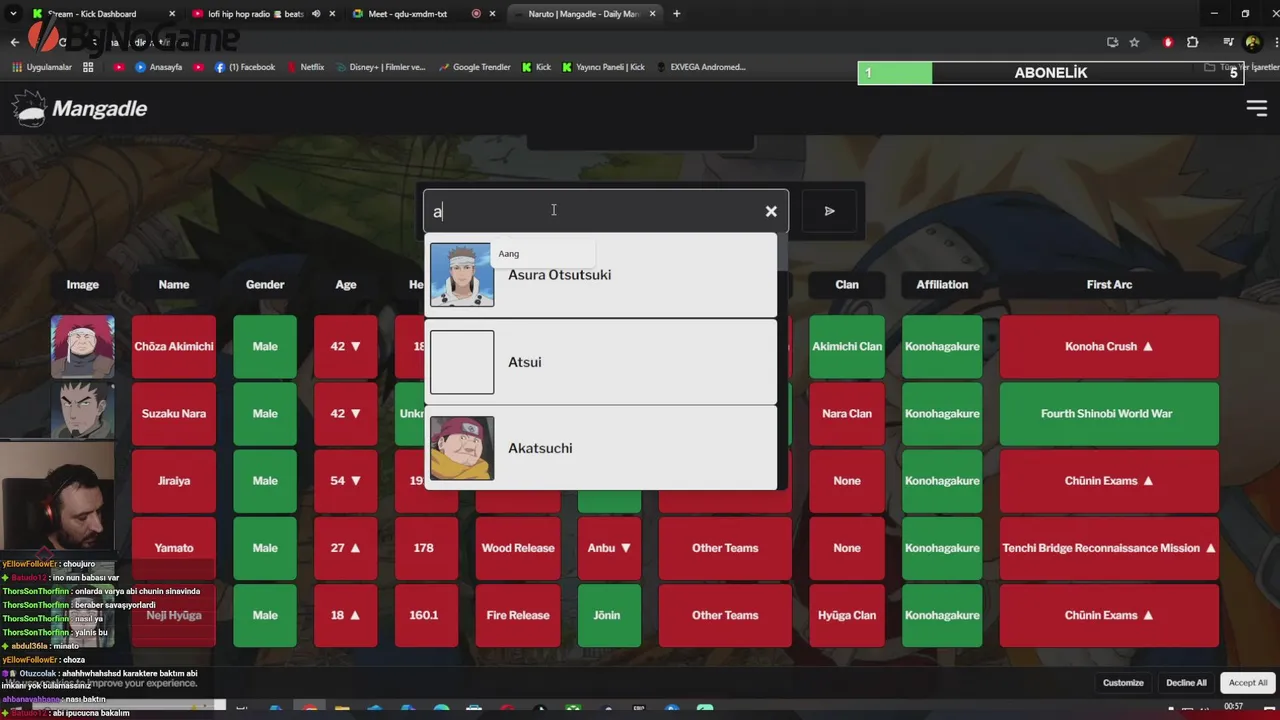Click the Mangadle logo
The height and width of the screenshot is (720, 1280).
pyautogui.click(x=80, y=109)
